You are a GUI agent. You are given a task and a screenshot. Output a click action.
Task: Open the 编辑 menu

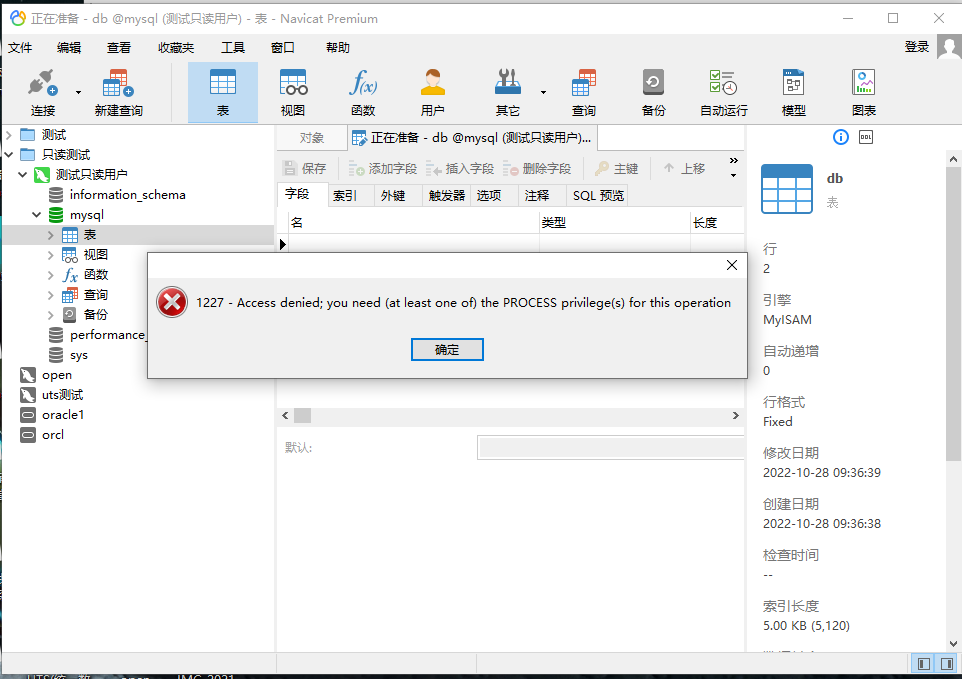tap(69, 48)
